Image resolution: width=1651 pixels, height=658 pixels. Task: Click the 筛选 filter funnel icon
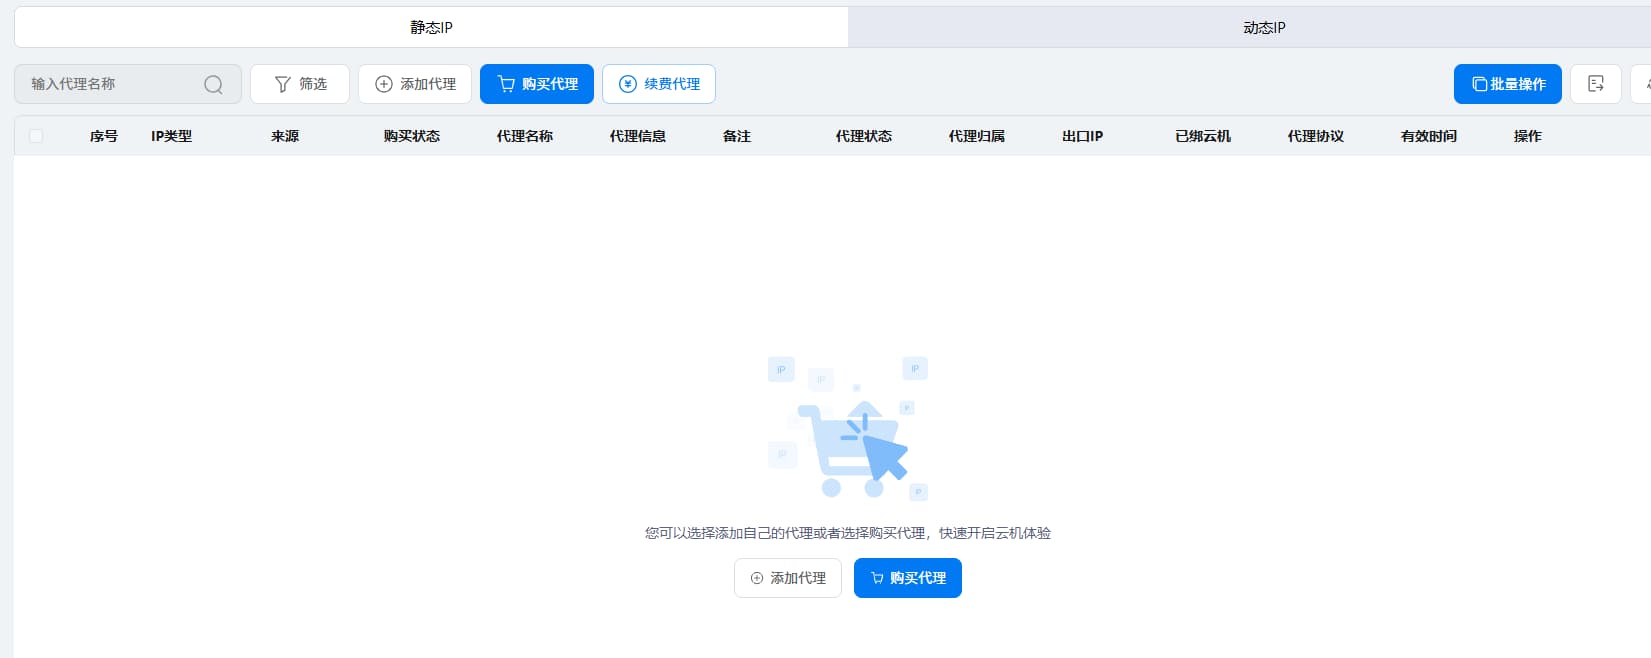[283, 84]
